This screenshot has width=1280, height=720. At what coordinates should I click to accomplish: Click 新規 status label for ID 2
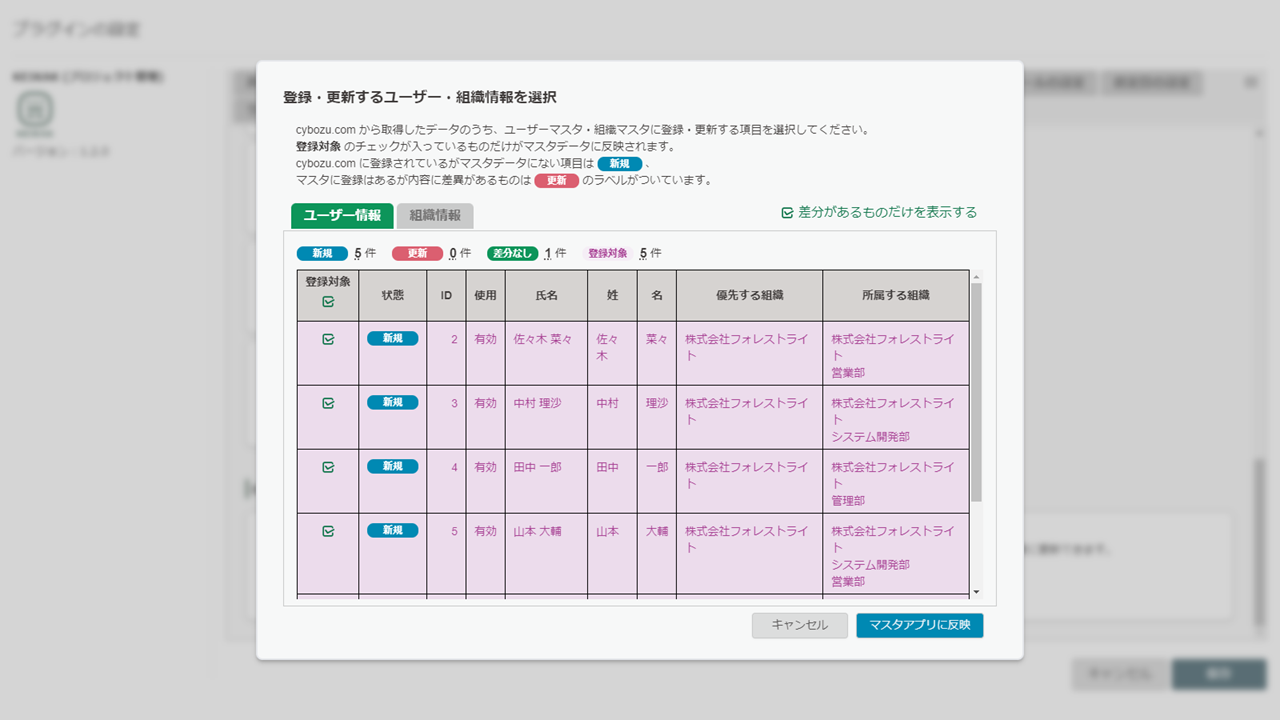393,339
